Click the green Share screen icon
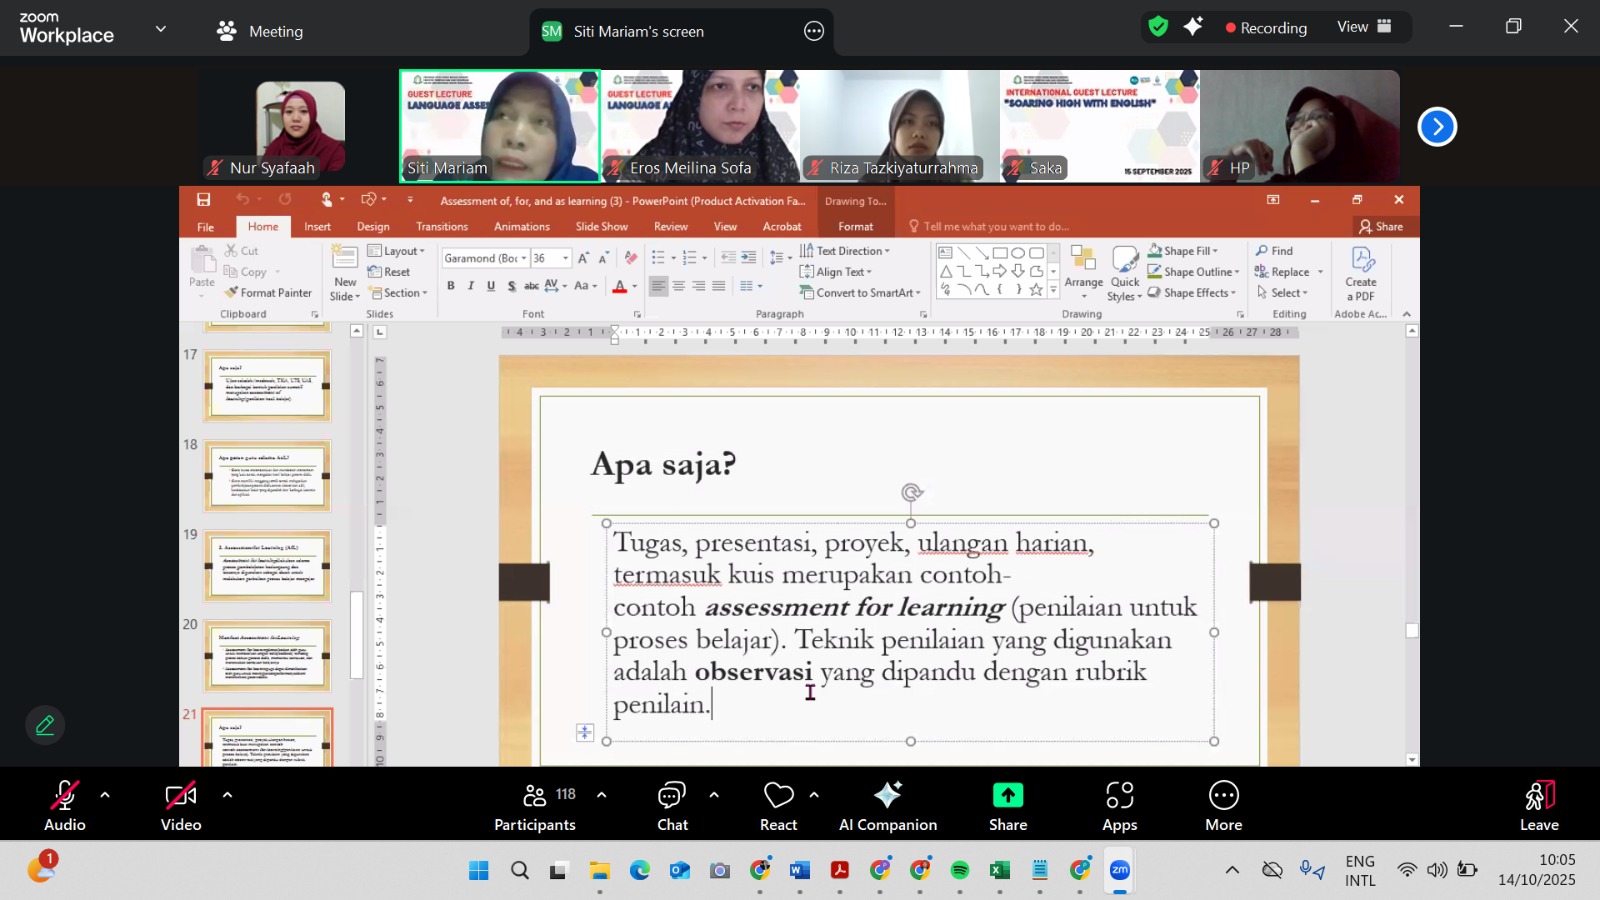The height and width of the screenshot is (900, 1600). pyautogui.click(x=1007, y=796)
